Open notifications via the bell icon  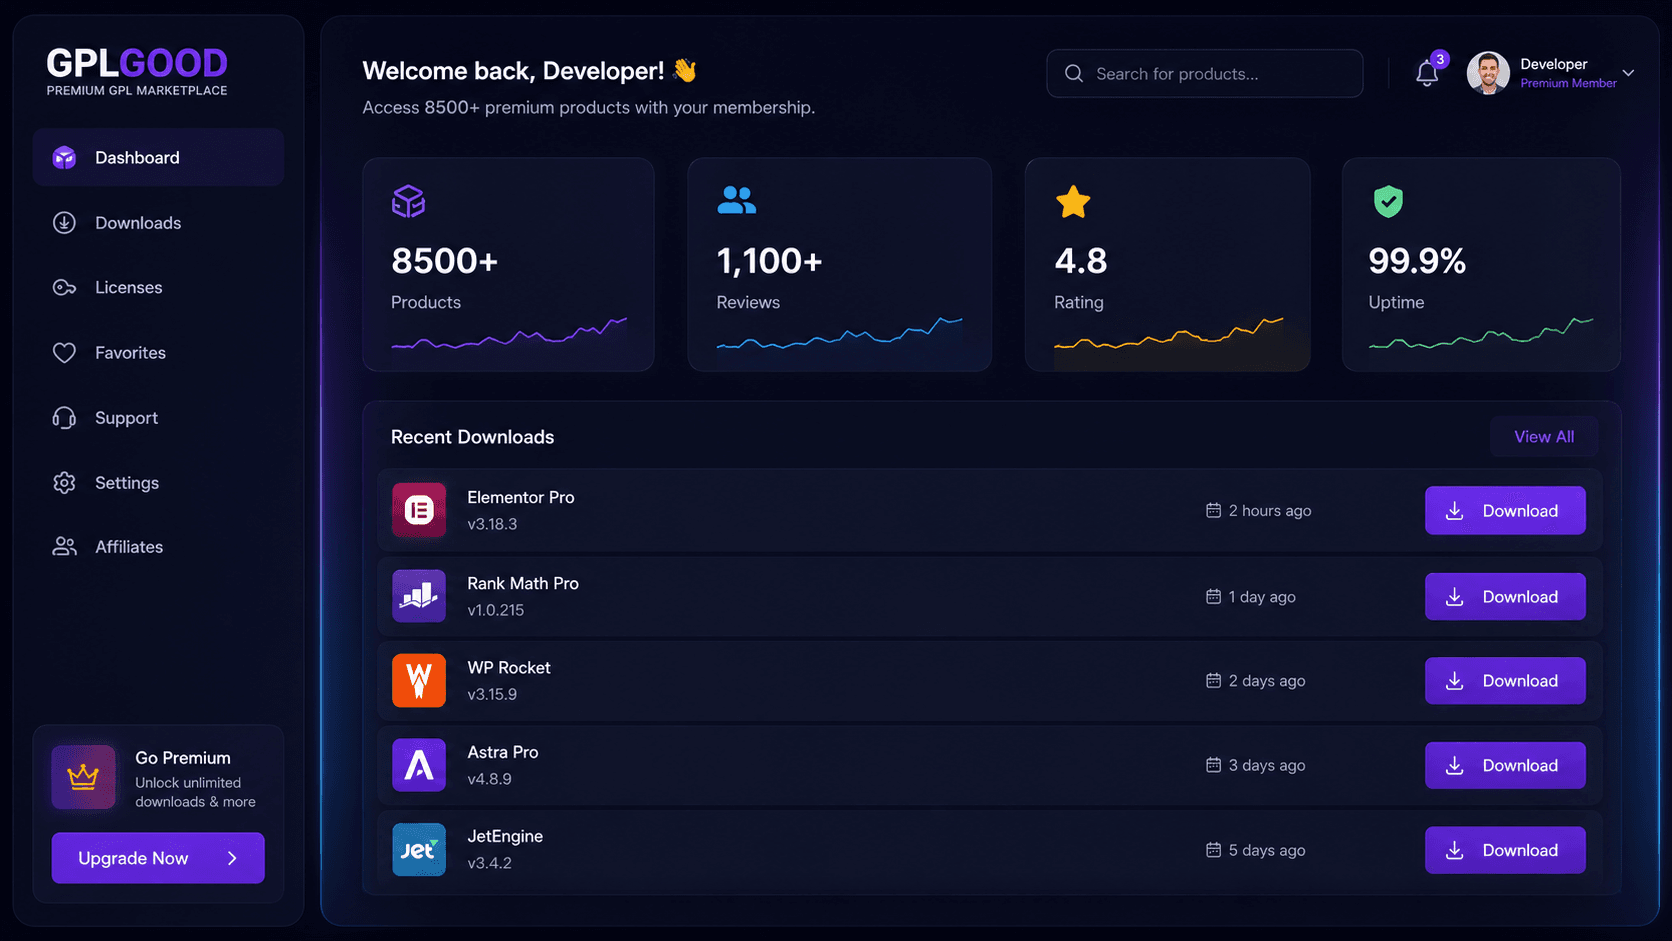(1427, 73)
